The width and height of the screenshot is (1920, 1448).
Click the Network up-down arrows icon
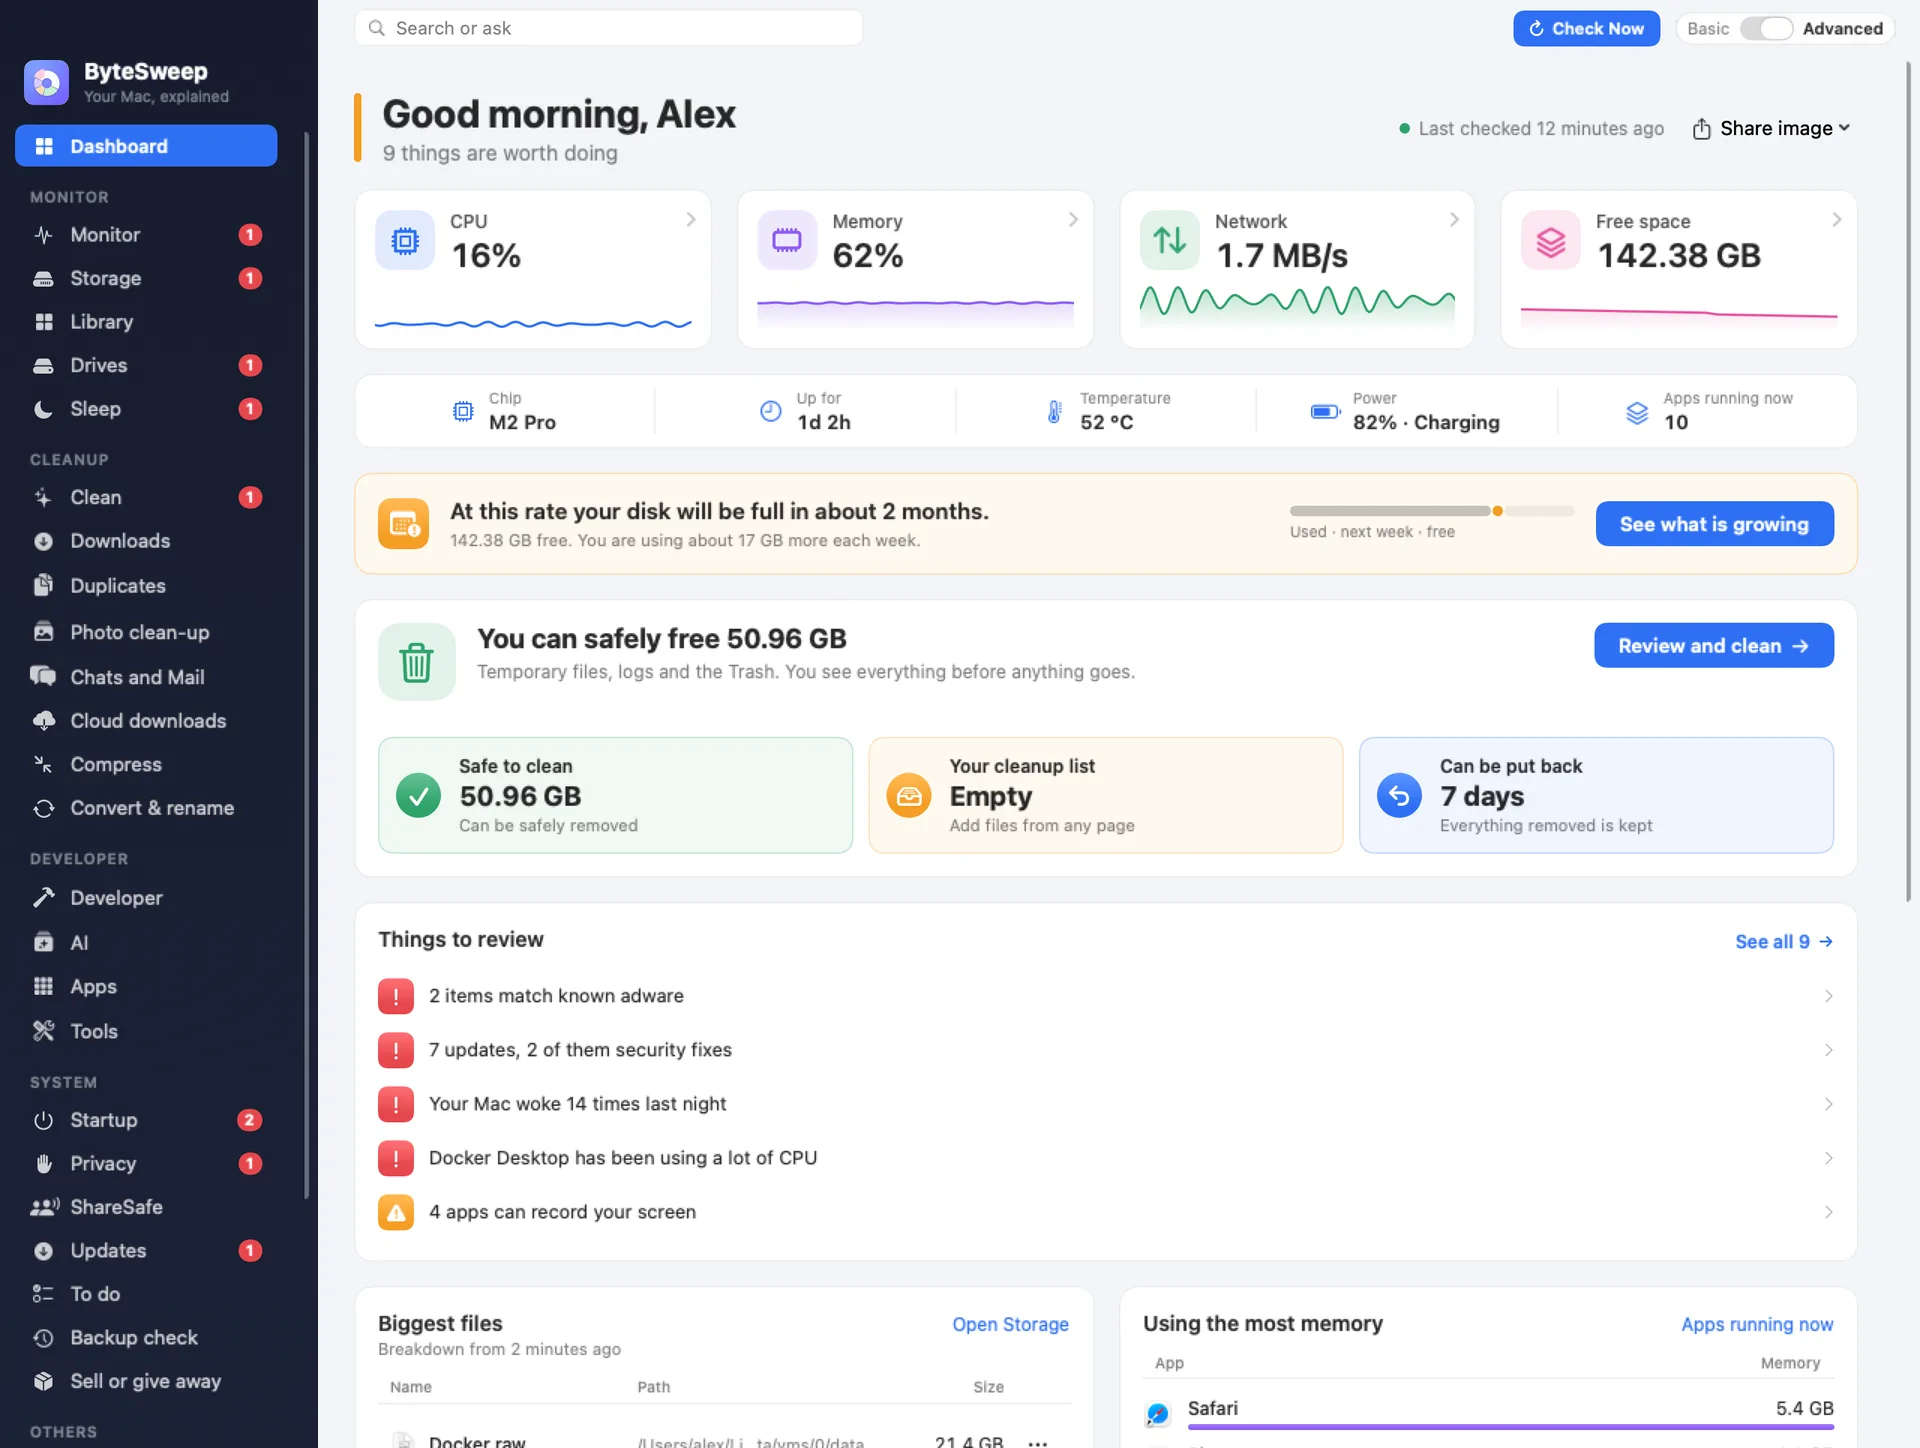click(x=1169, y=241)
